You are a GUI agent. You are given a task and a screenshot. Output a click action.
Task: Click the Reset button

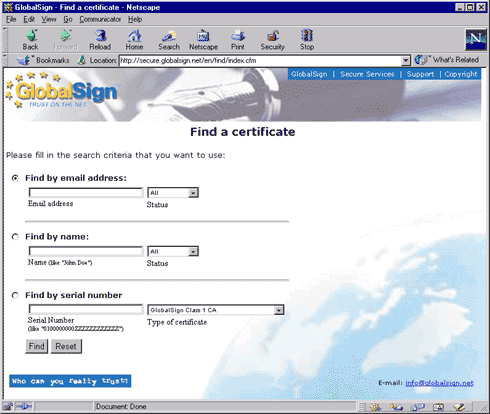(x=66, y=346)
